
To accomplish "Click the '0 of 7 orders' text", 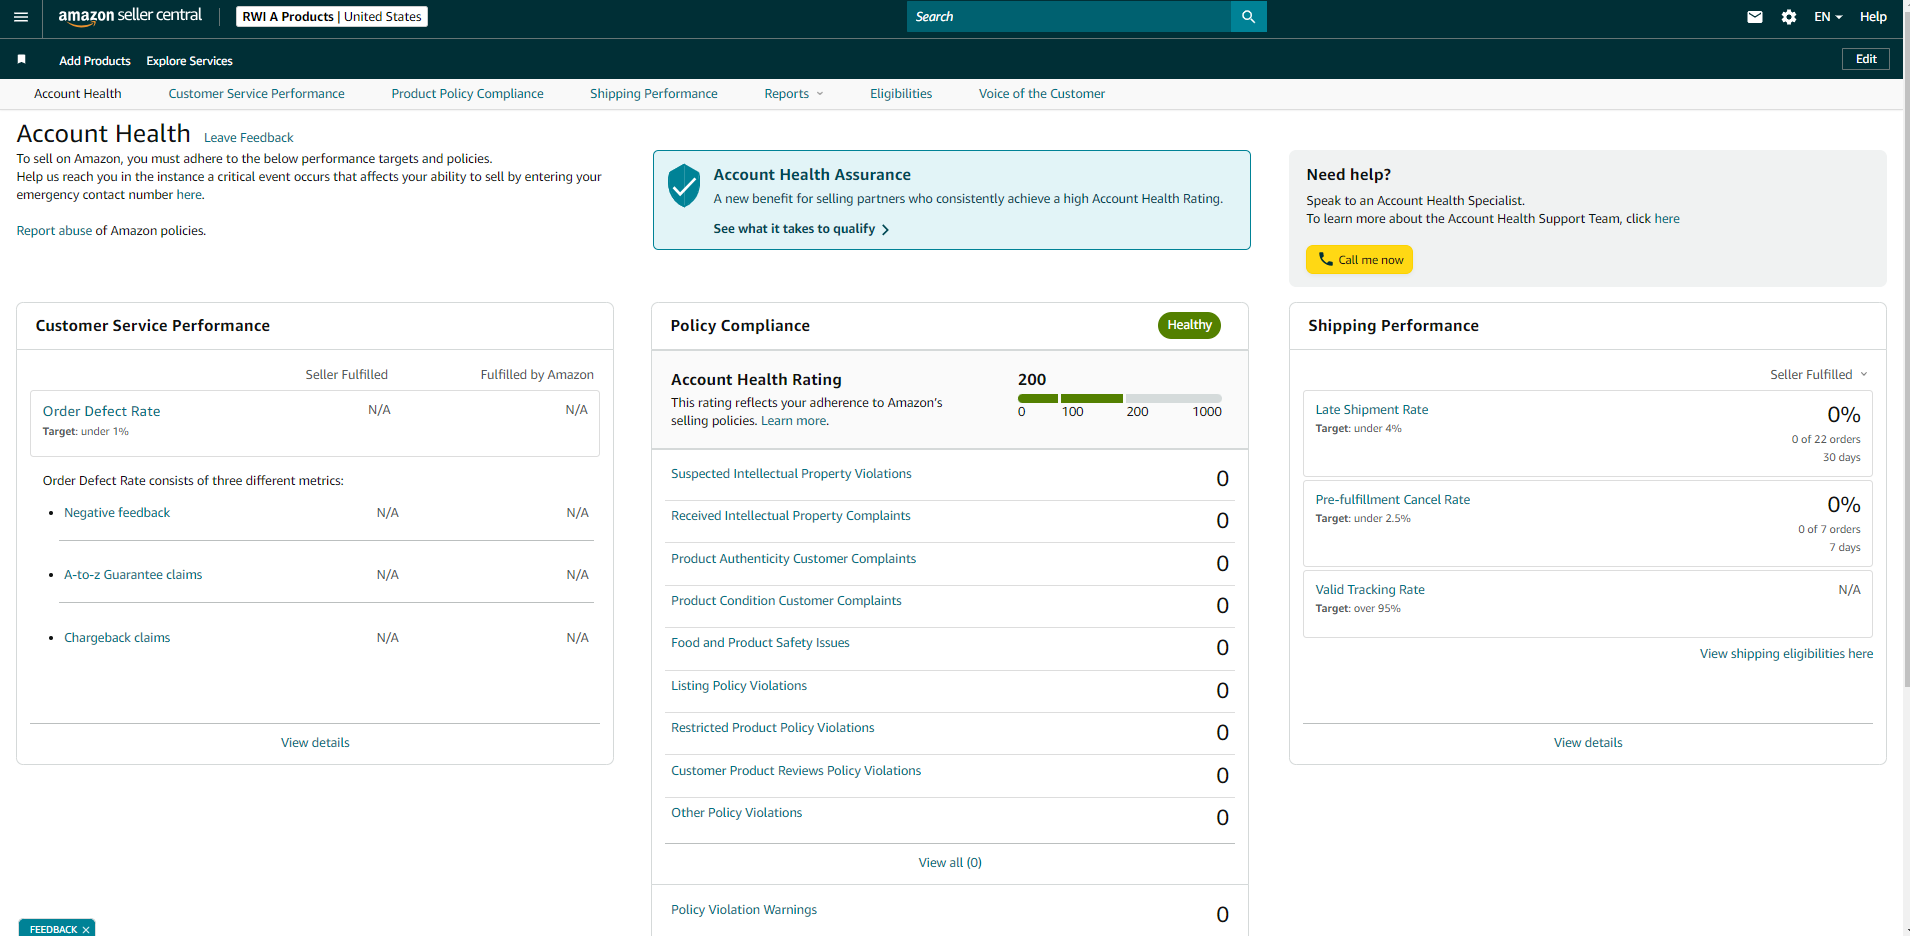I will pos(1829,530).
